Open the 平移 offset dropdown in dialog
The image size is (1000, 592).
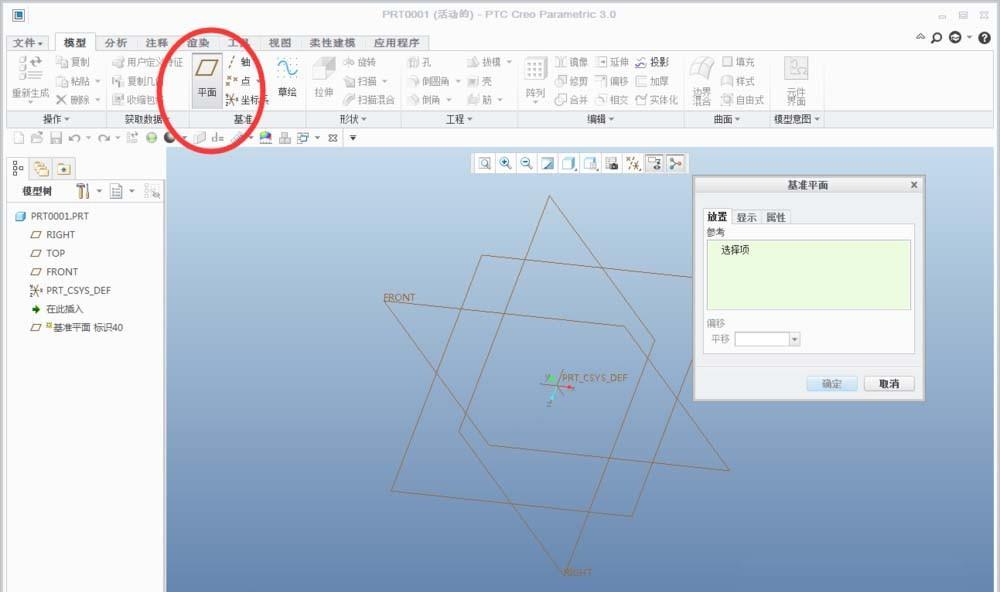coord(796,338)
